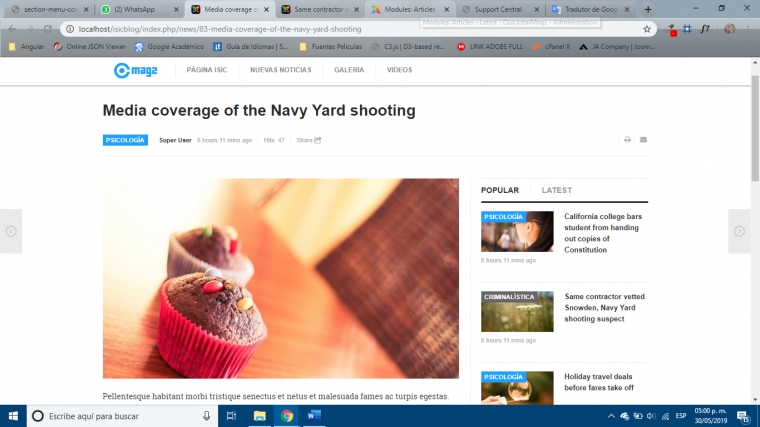Click ESP language indicator in tray

(x=681, y=416)
